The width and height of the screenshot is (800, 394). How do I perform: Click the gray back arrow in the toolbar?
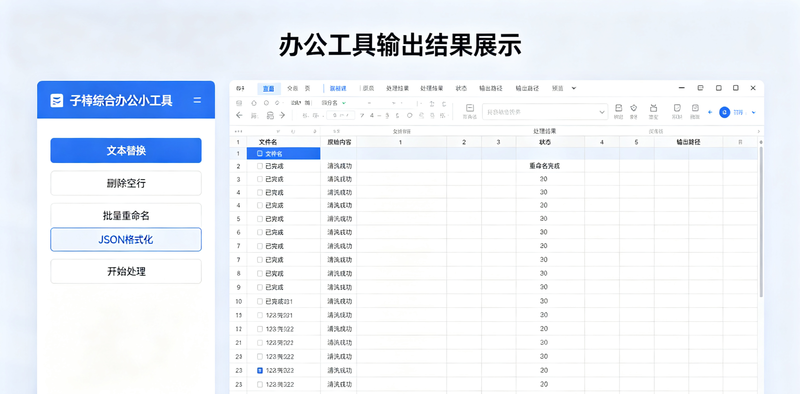[x=239, y=115]
